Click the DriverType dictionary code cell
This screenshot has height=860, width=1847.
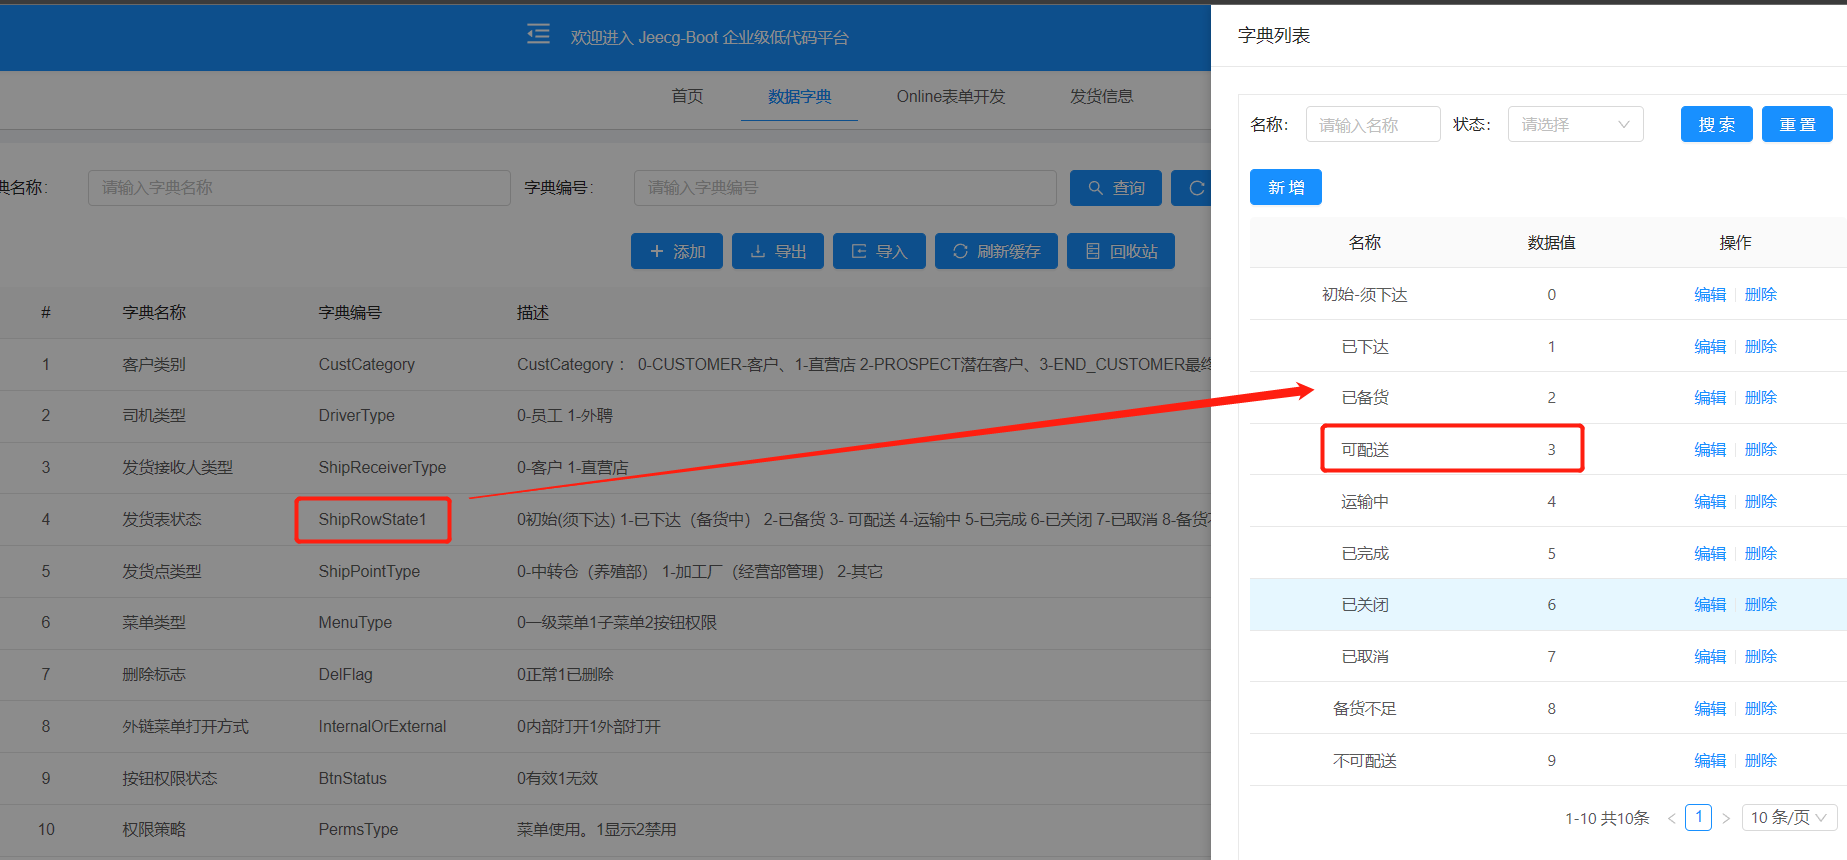[x=356, y=415]
